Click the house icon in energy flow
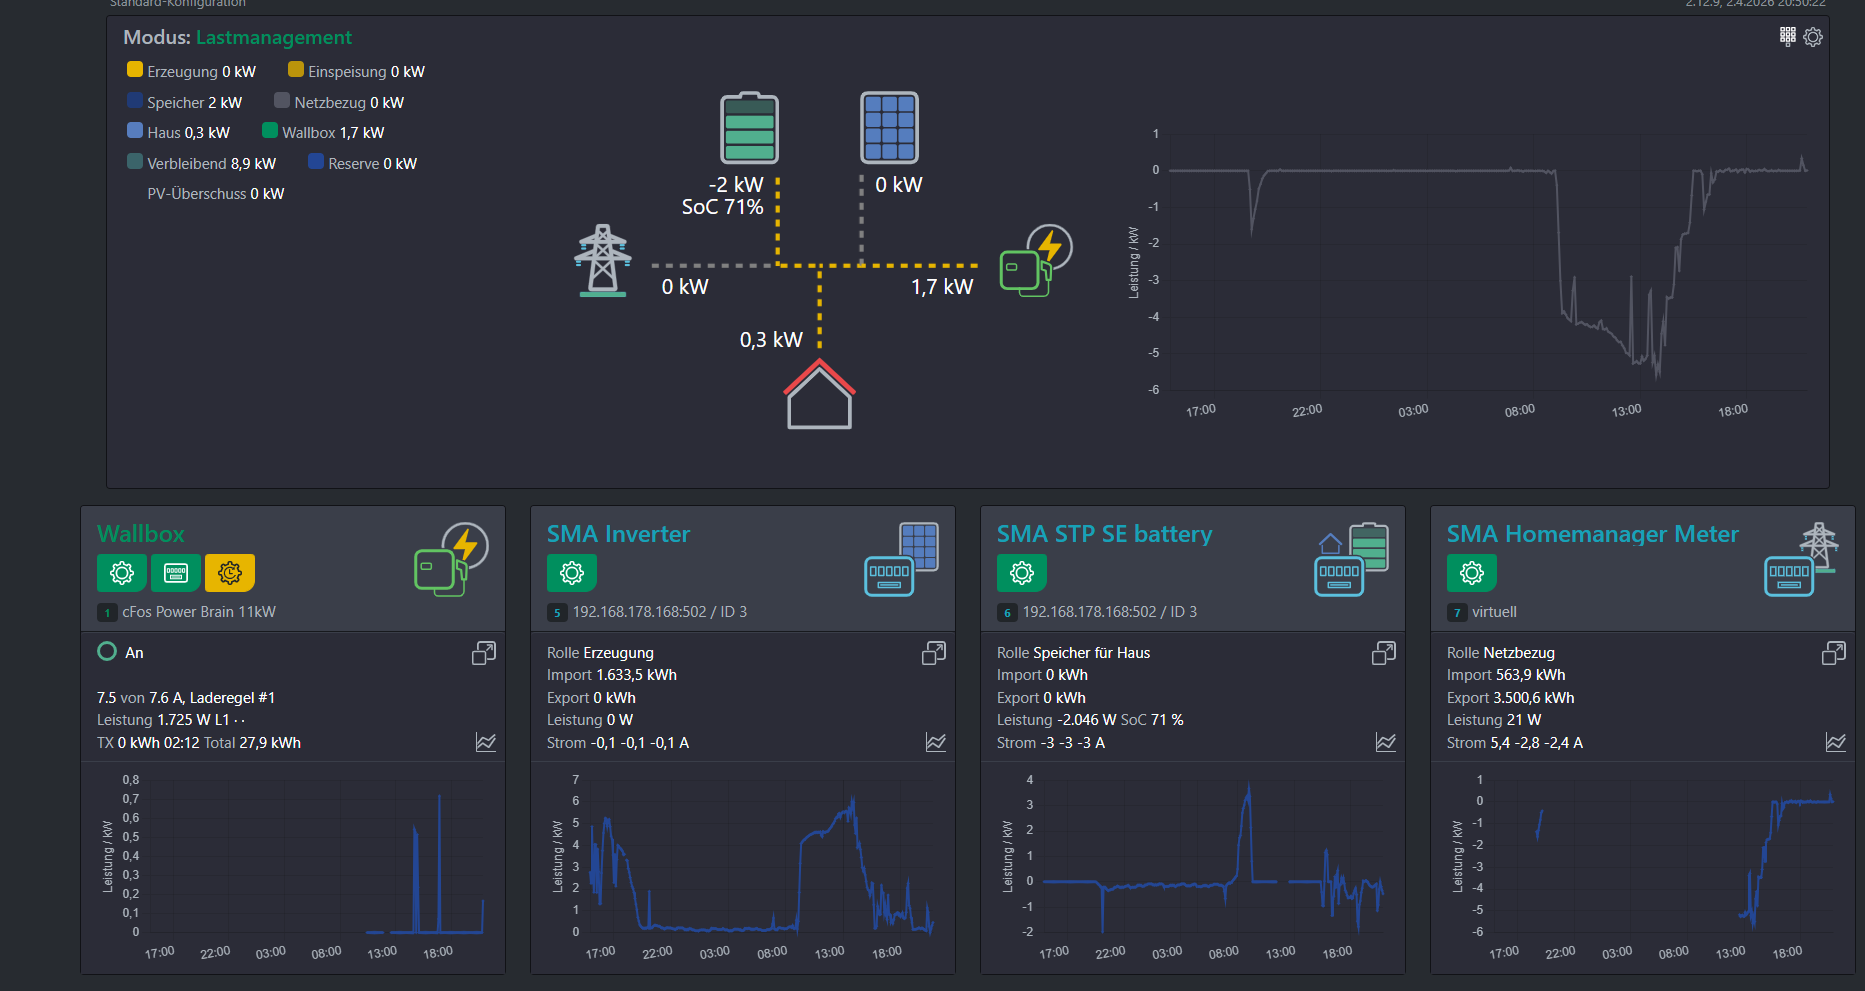The width and height of the screenshot is (1865, 991). pyautogui.click(x=819, y=395)
